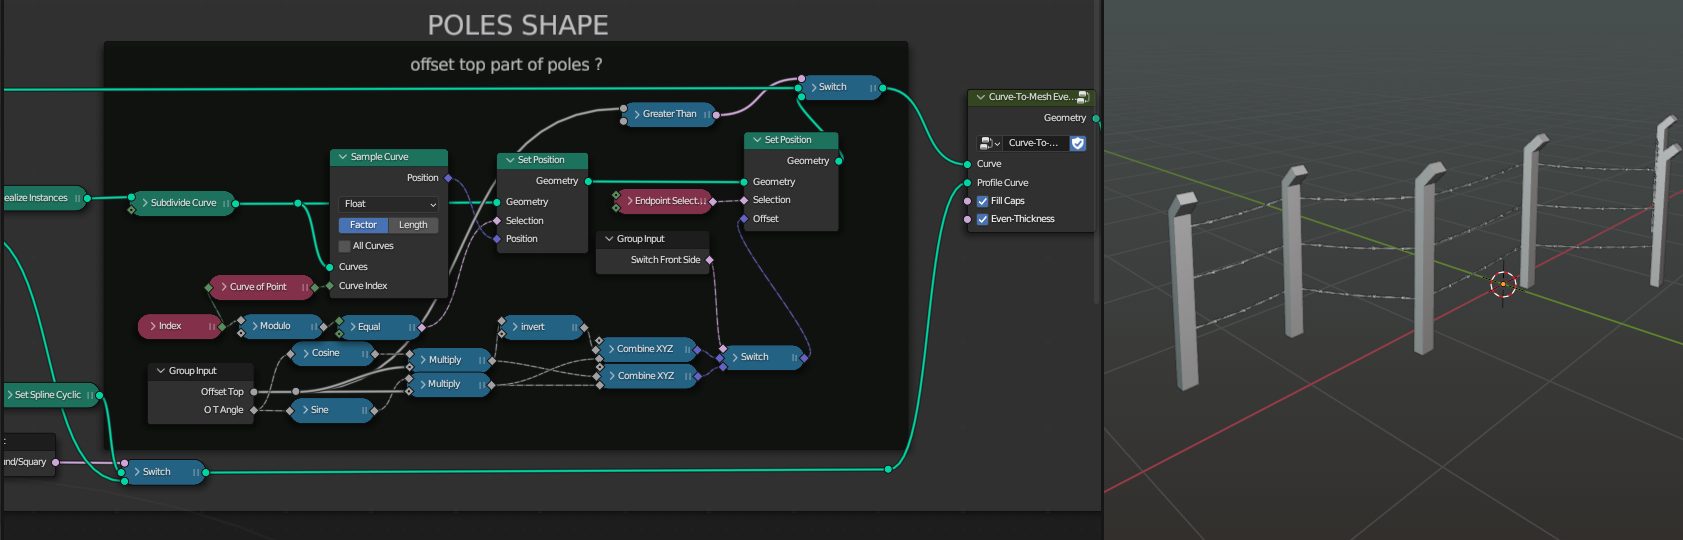Toggle the fake user shield icon
This screenshot has height=540, width=1683.
(x=1078, y=143)
